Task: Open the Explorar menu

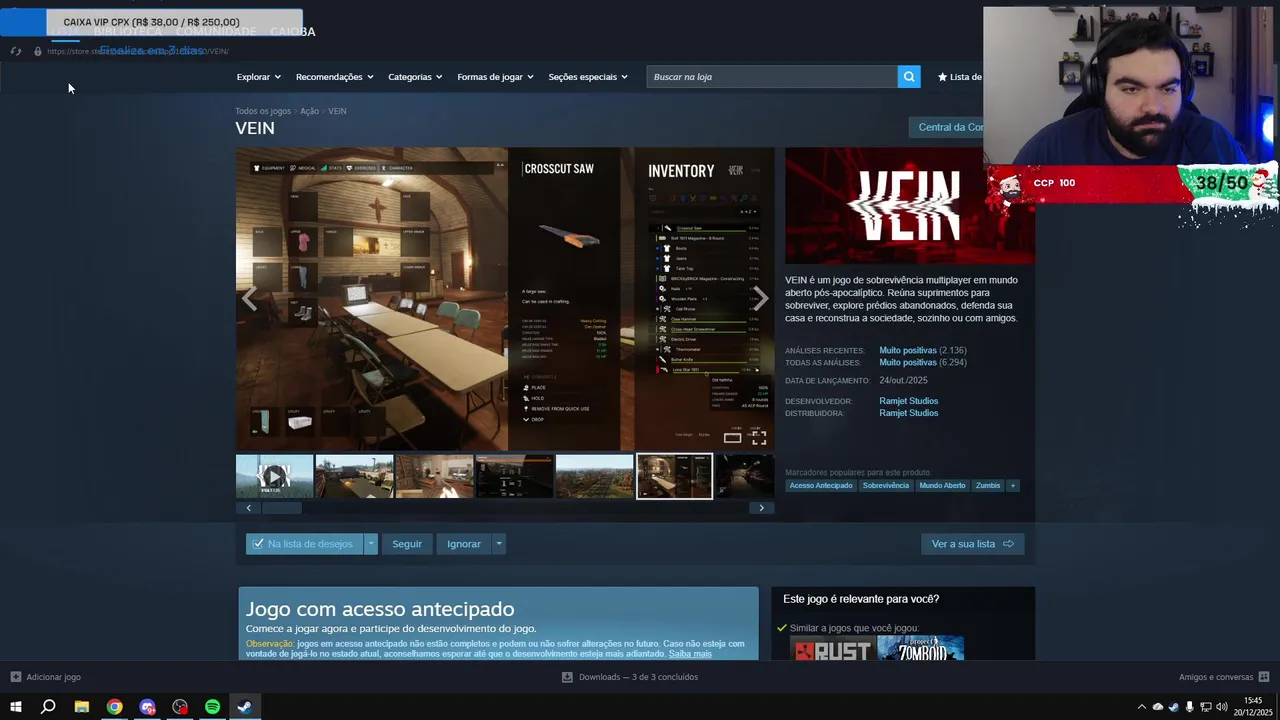Action: click(x=259, y=77)
